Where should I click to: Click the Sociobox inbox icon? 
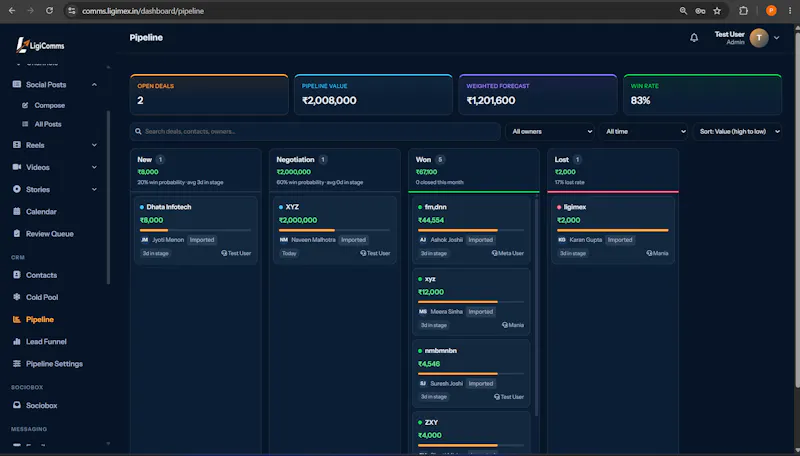[x=17, y=406]
